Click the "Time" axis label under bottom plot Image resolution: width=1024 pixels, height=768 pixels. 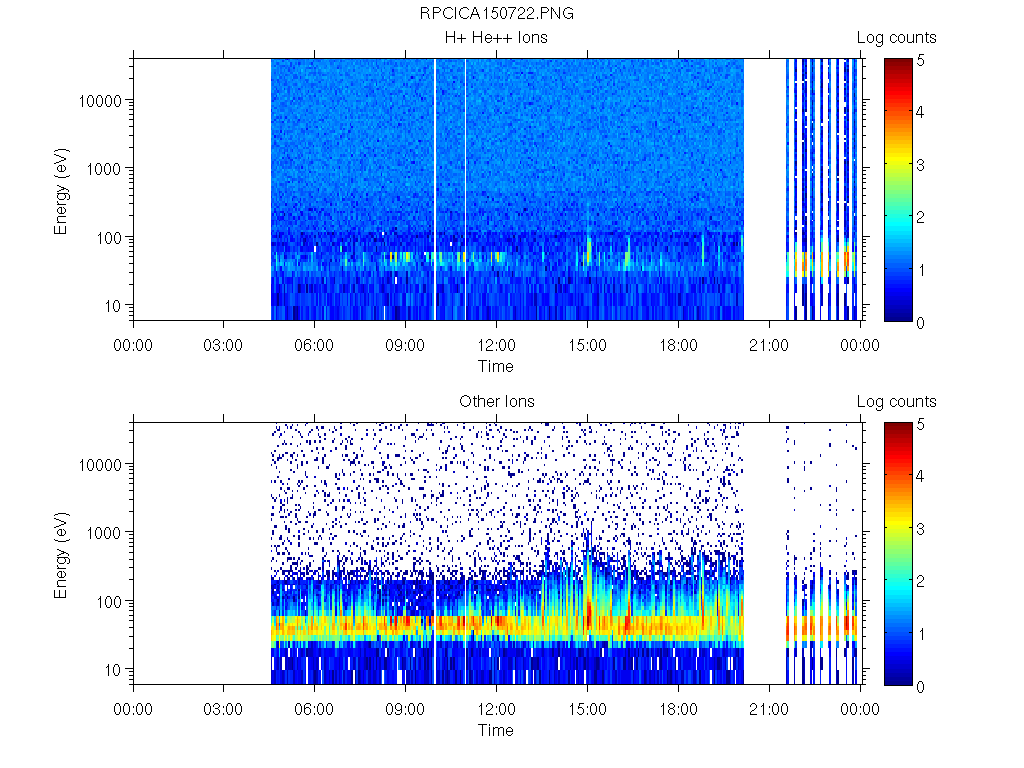[x=496, y=730]
